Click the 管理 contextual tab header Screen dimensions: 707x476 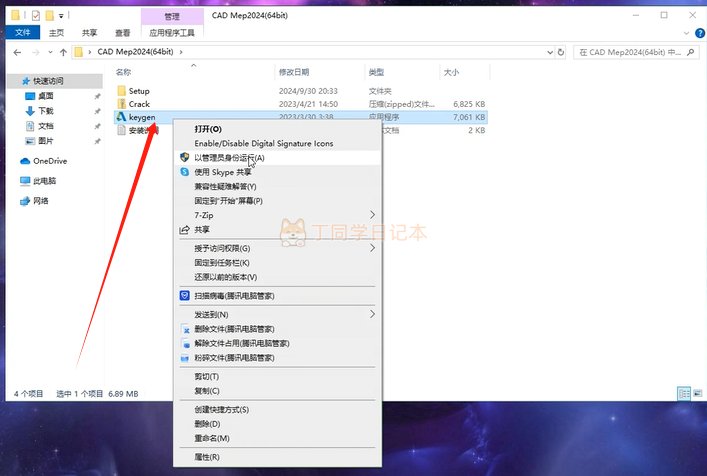coord(172,17)
